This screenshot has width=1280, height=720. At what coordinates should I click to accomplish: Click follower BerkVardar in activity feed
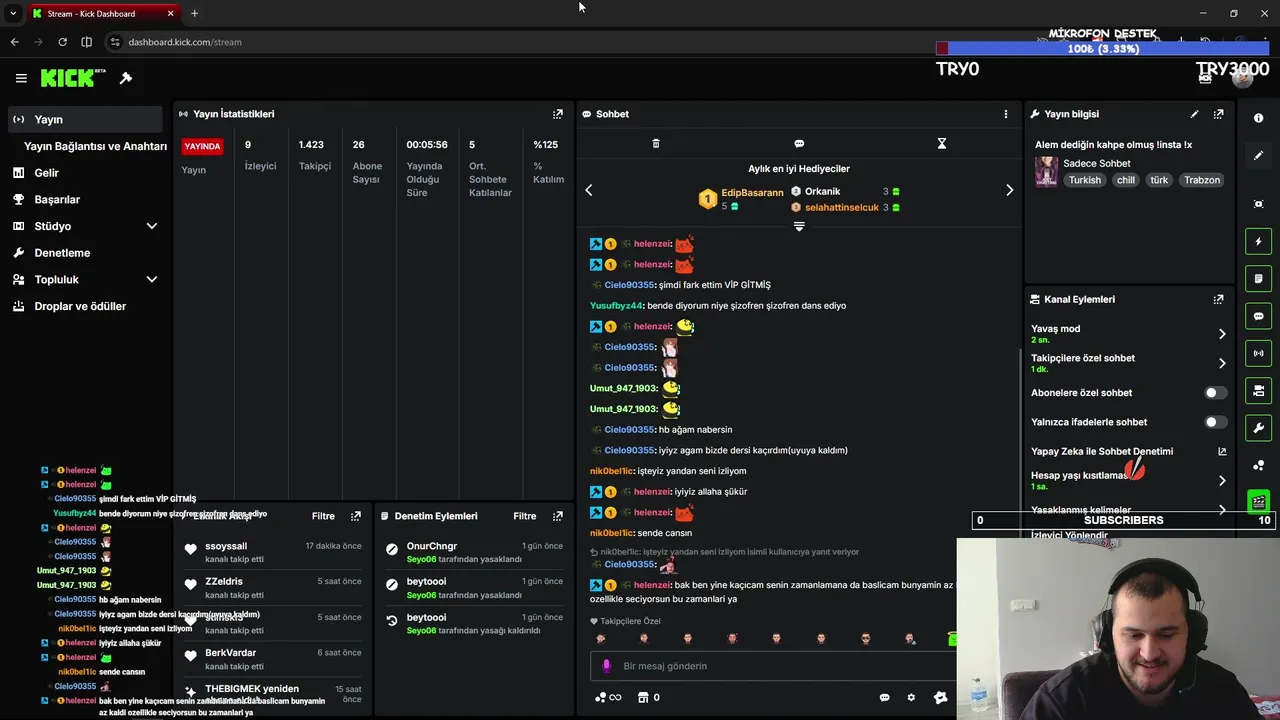(x=231, y=653)
